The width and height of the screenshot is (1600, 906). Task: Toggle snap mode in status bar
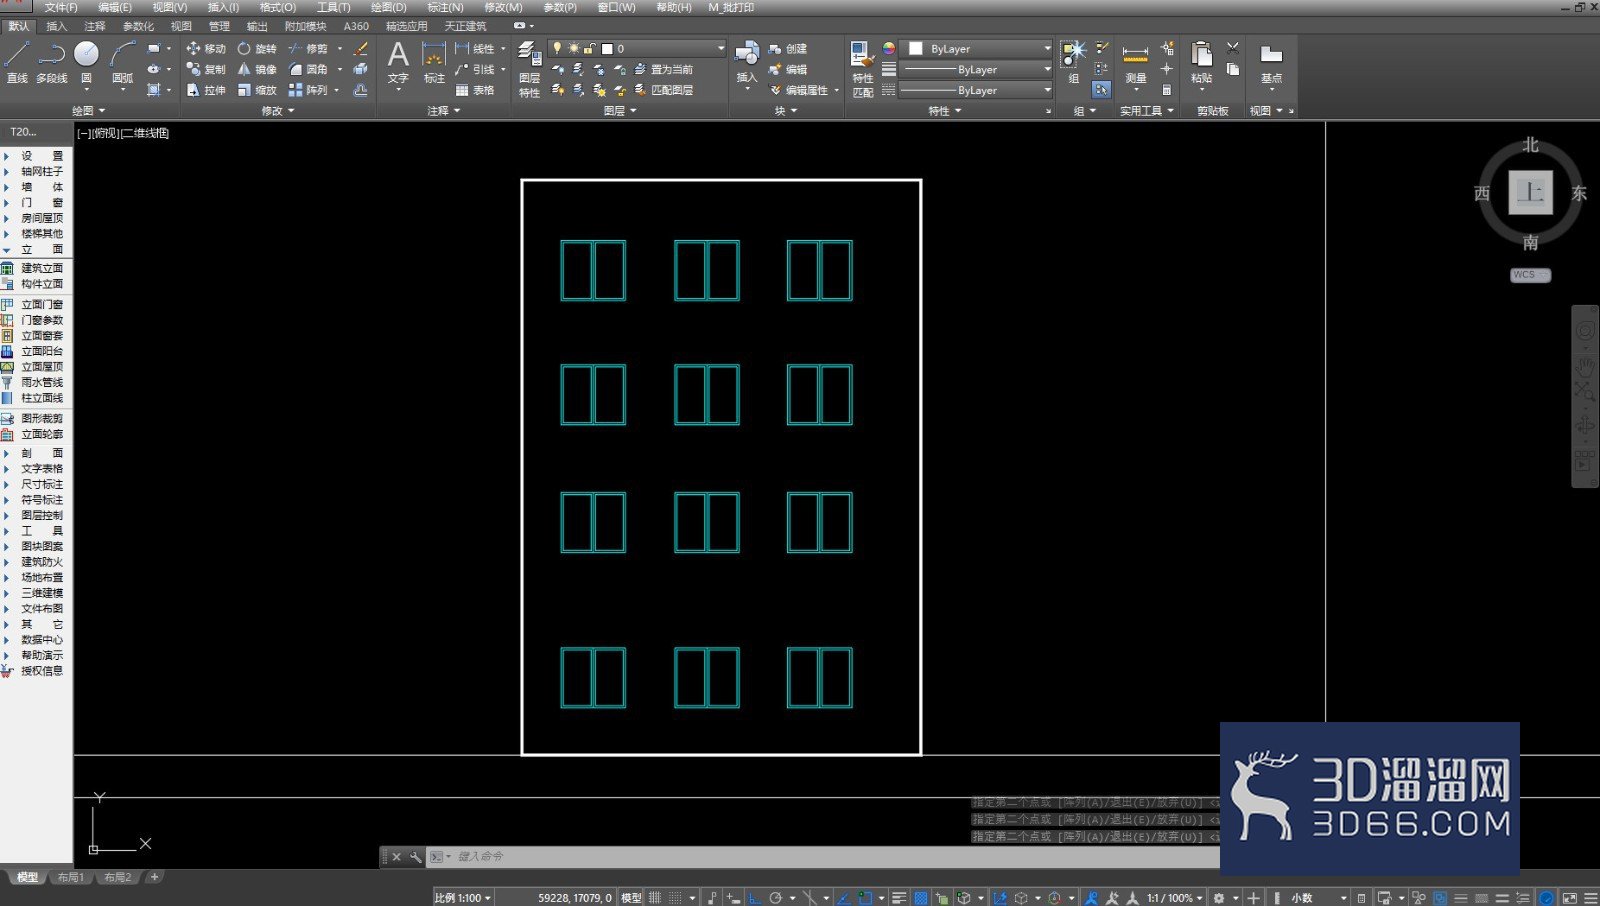[x=676, y=897]
